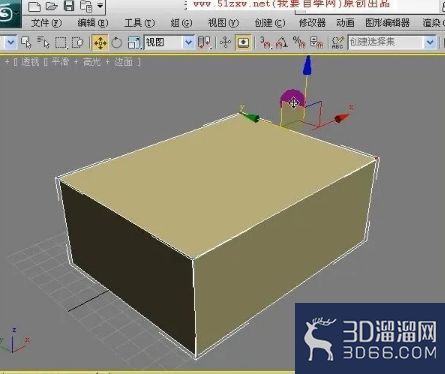Click the project folder icon beside Save
Screen dimensions: 445x374
tap(86, 6)
